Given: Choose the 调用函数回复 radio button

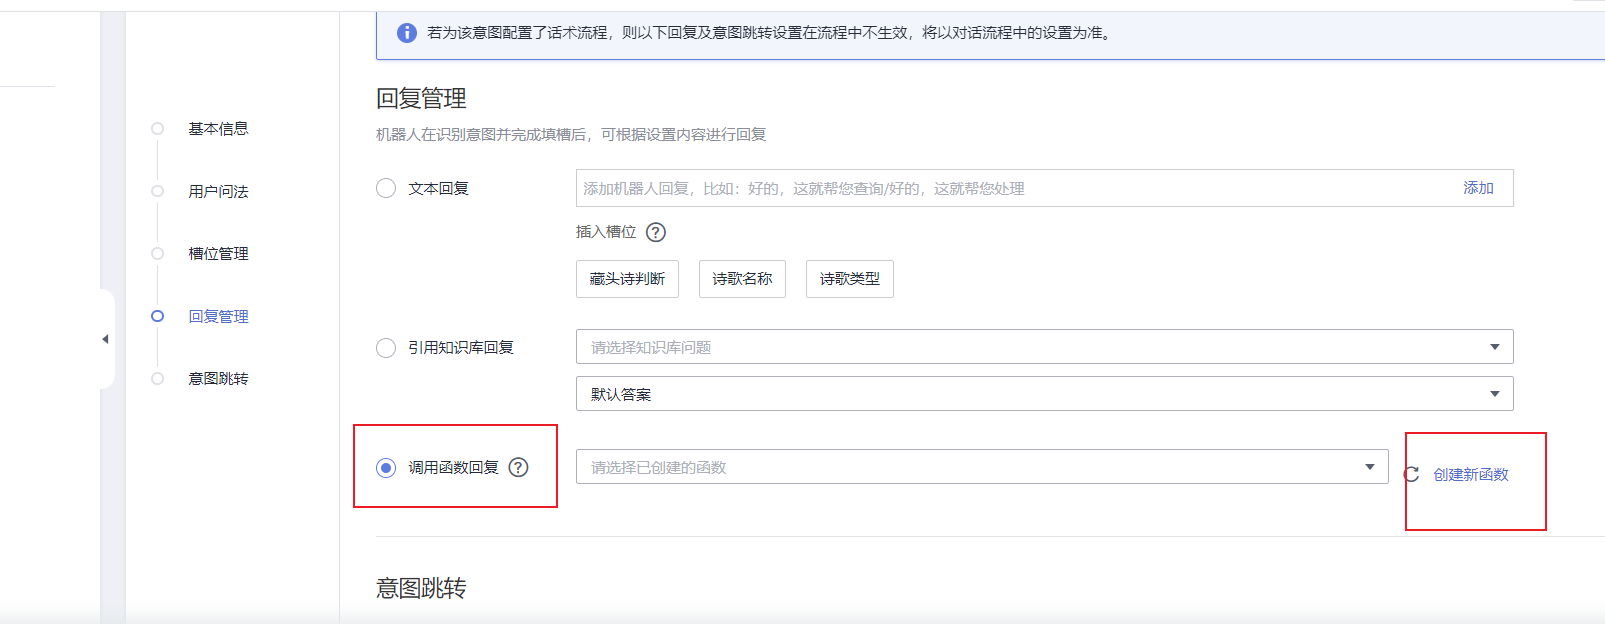Looking at the screenshot, I should [386, 467].
